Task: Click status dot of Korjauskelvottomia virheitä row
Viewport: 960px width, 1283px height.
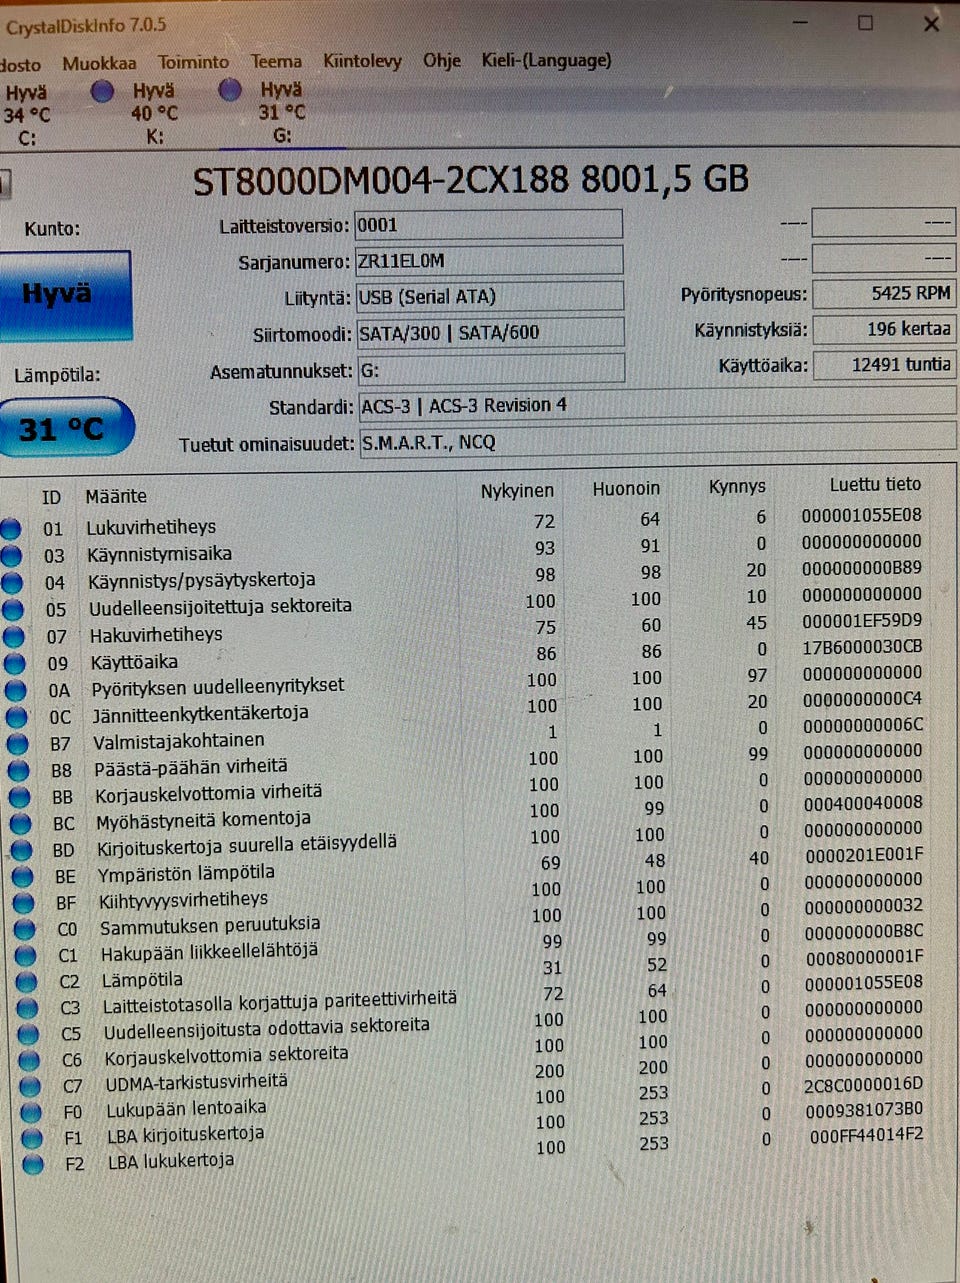Action: point(19,797)
